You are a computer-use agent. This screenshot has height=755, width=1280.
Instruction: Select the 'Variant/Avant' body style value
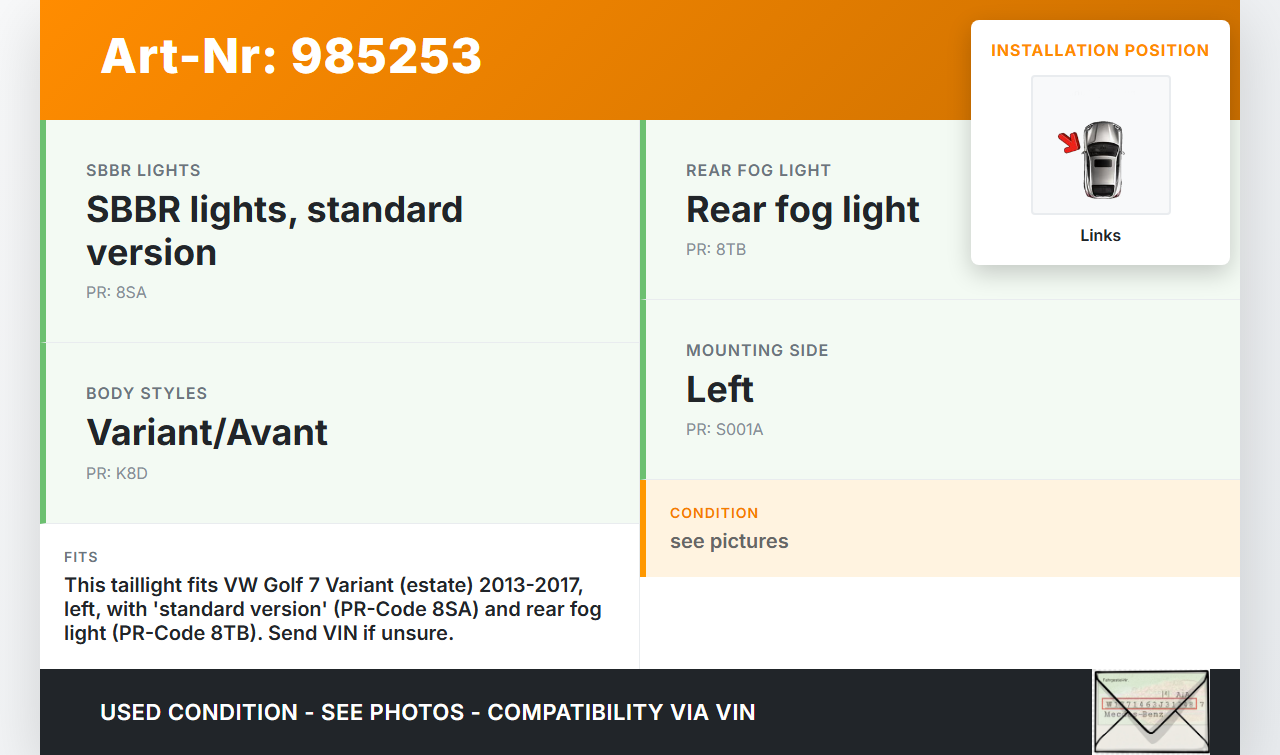pyautogui.click(x=207, y=433)
